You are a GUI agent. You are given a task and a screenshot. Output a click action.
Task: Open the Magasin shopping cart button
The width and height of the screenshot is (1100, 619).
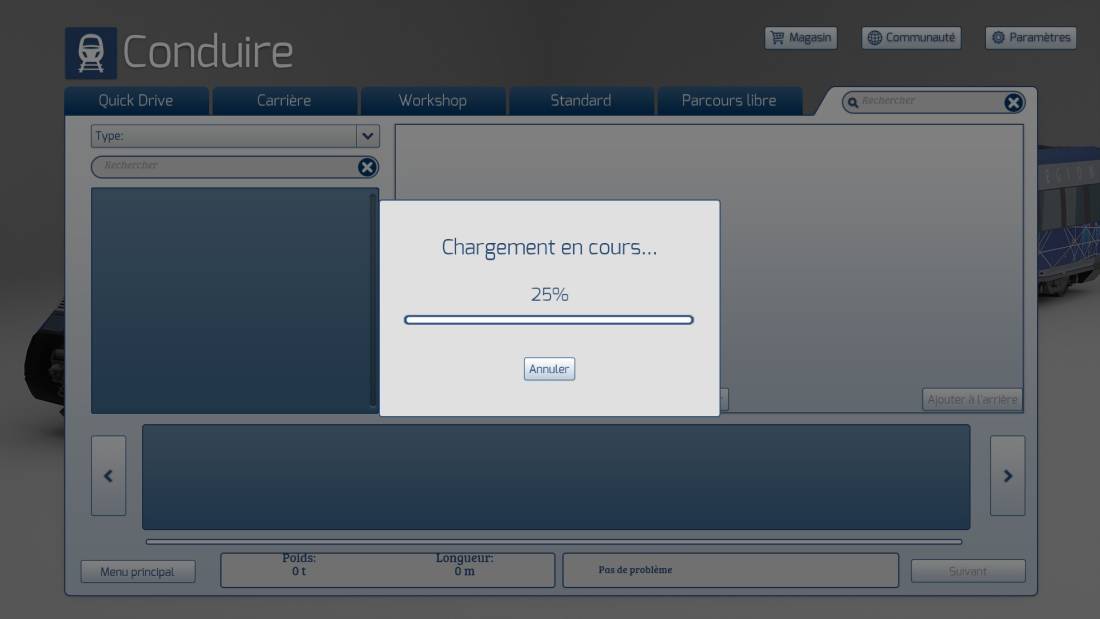[800, 38]
